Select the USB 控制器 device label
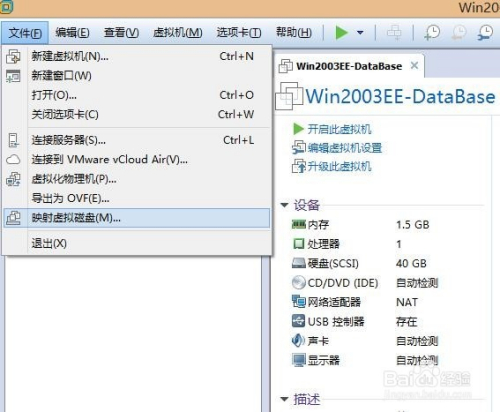Viewport: 500px width, 412px height. [336, 321]
